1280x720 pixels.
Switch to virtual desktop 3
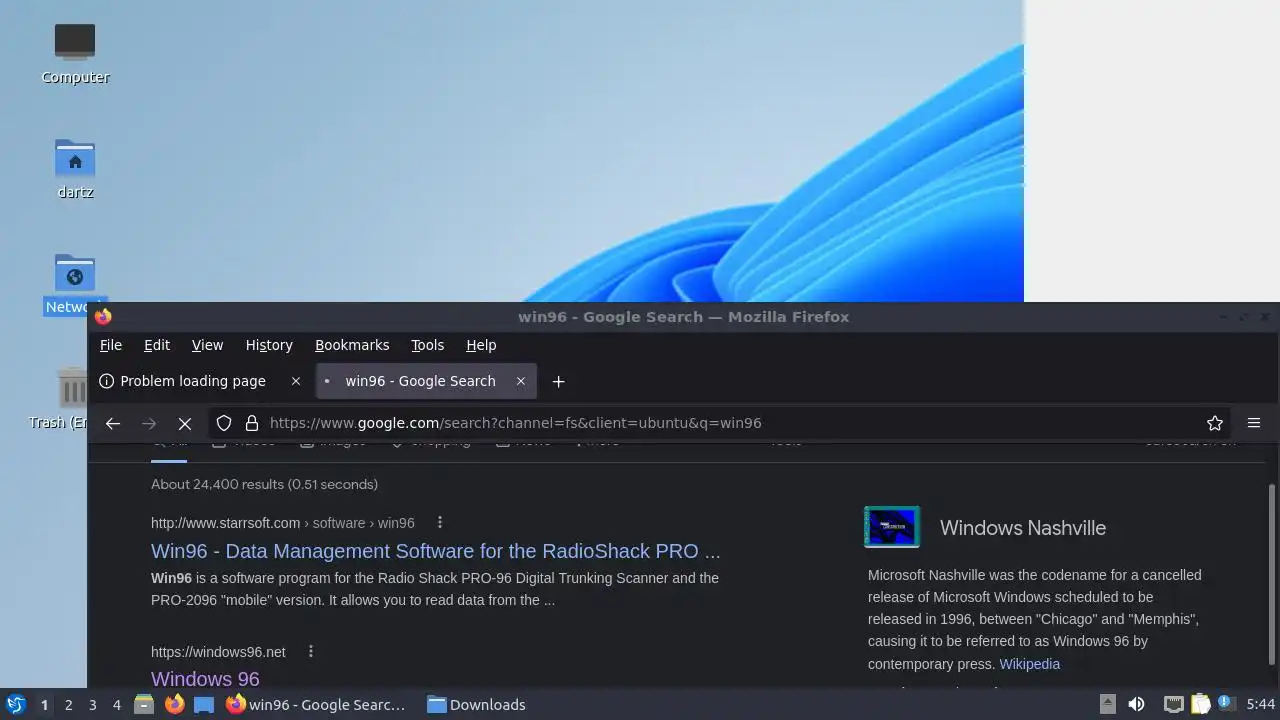coord(92,704)
